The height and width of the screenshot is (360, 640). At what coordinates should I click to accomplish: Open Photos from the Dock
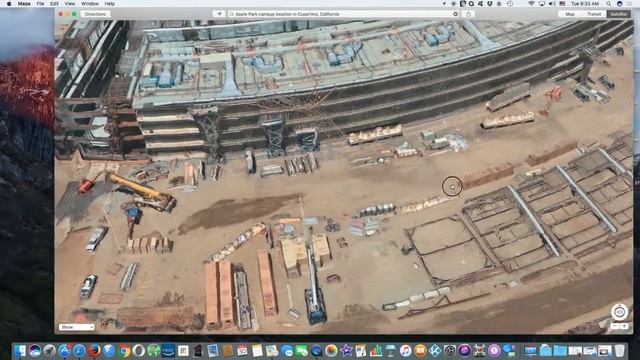tap(331, 350)
